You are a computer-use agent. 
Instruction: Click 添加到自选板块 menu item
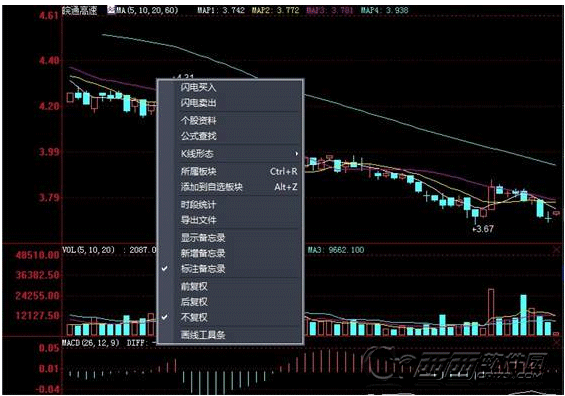pos(230,187)
